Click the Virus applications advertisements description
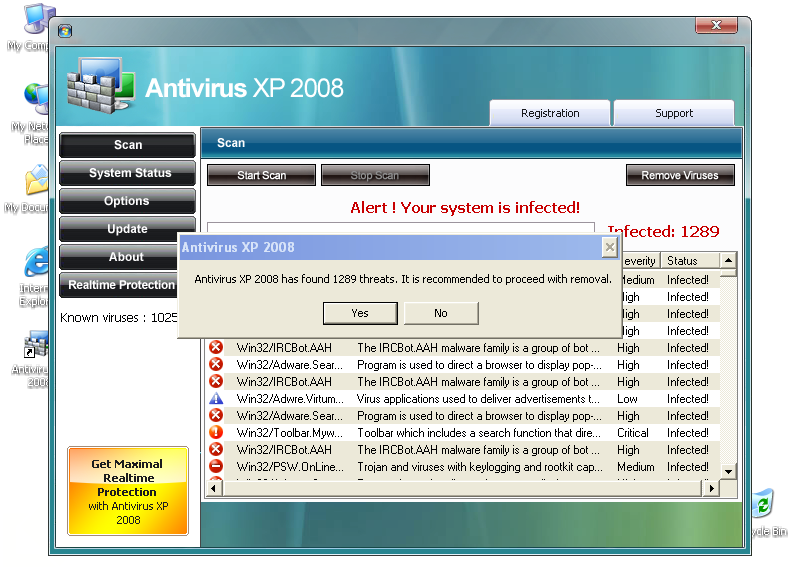Screen dimensions: 800x570 (478, 399)
